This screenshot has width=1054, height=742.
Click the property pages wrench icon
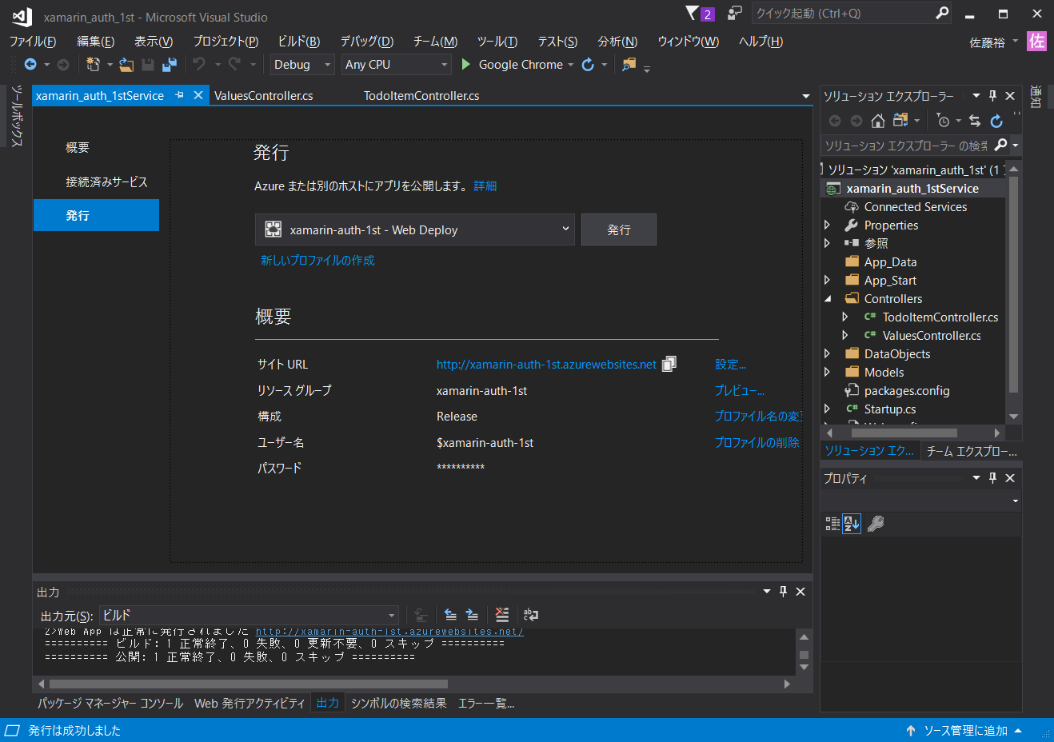tap(875, 524)
